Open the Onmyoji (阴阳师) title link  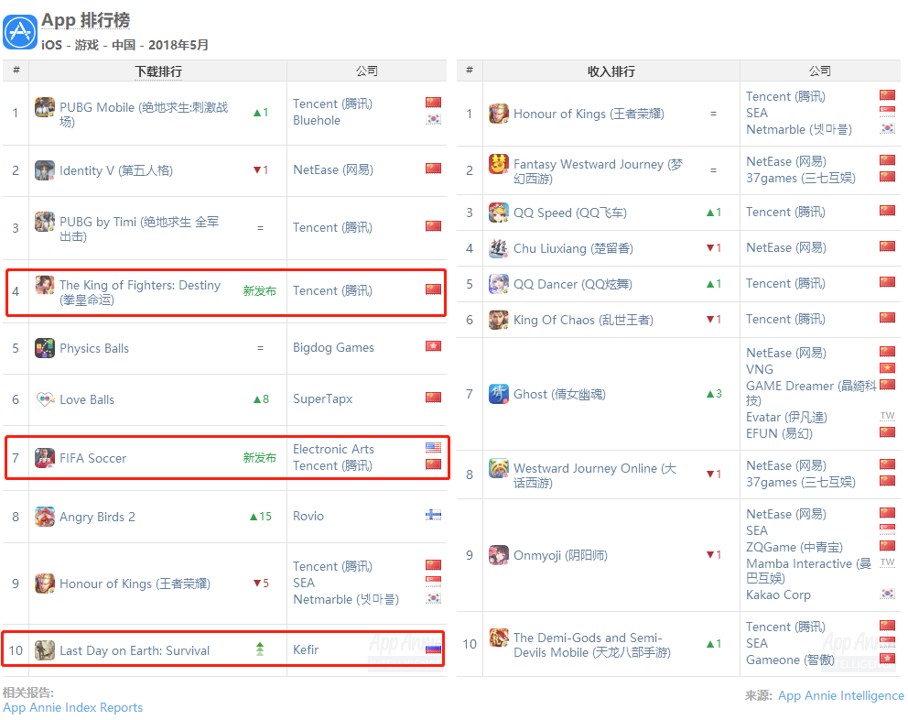coord(561,555)
